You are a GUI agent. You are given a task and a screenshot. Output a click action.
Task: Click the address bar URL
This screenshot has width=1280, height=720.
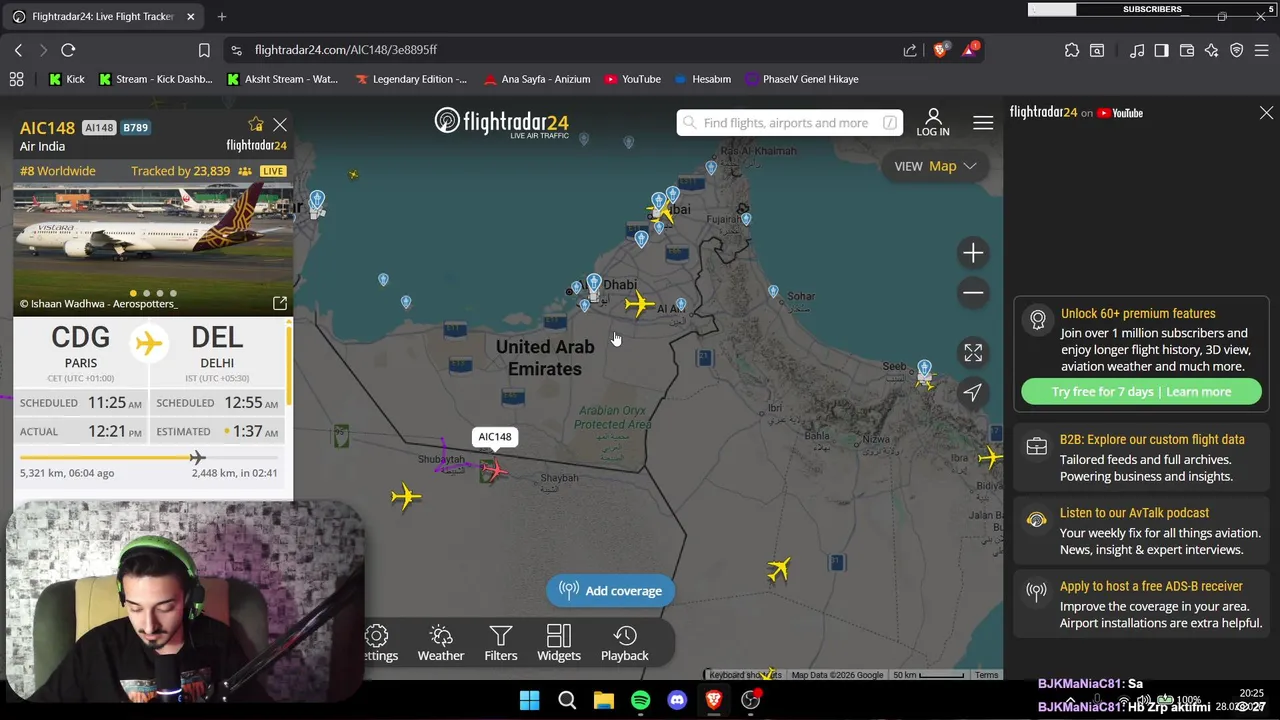(345, 50)
